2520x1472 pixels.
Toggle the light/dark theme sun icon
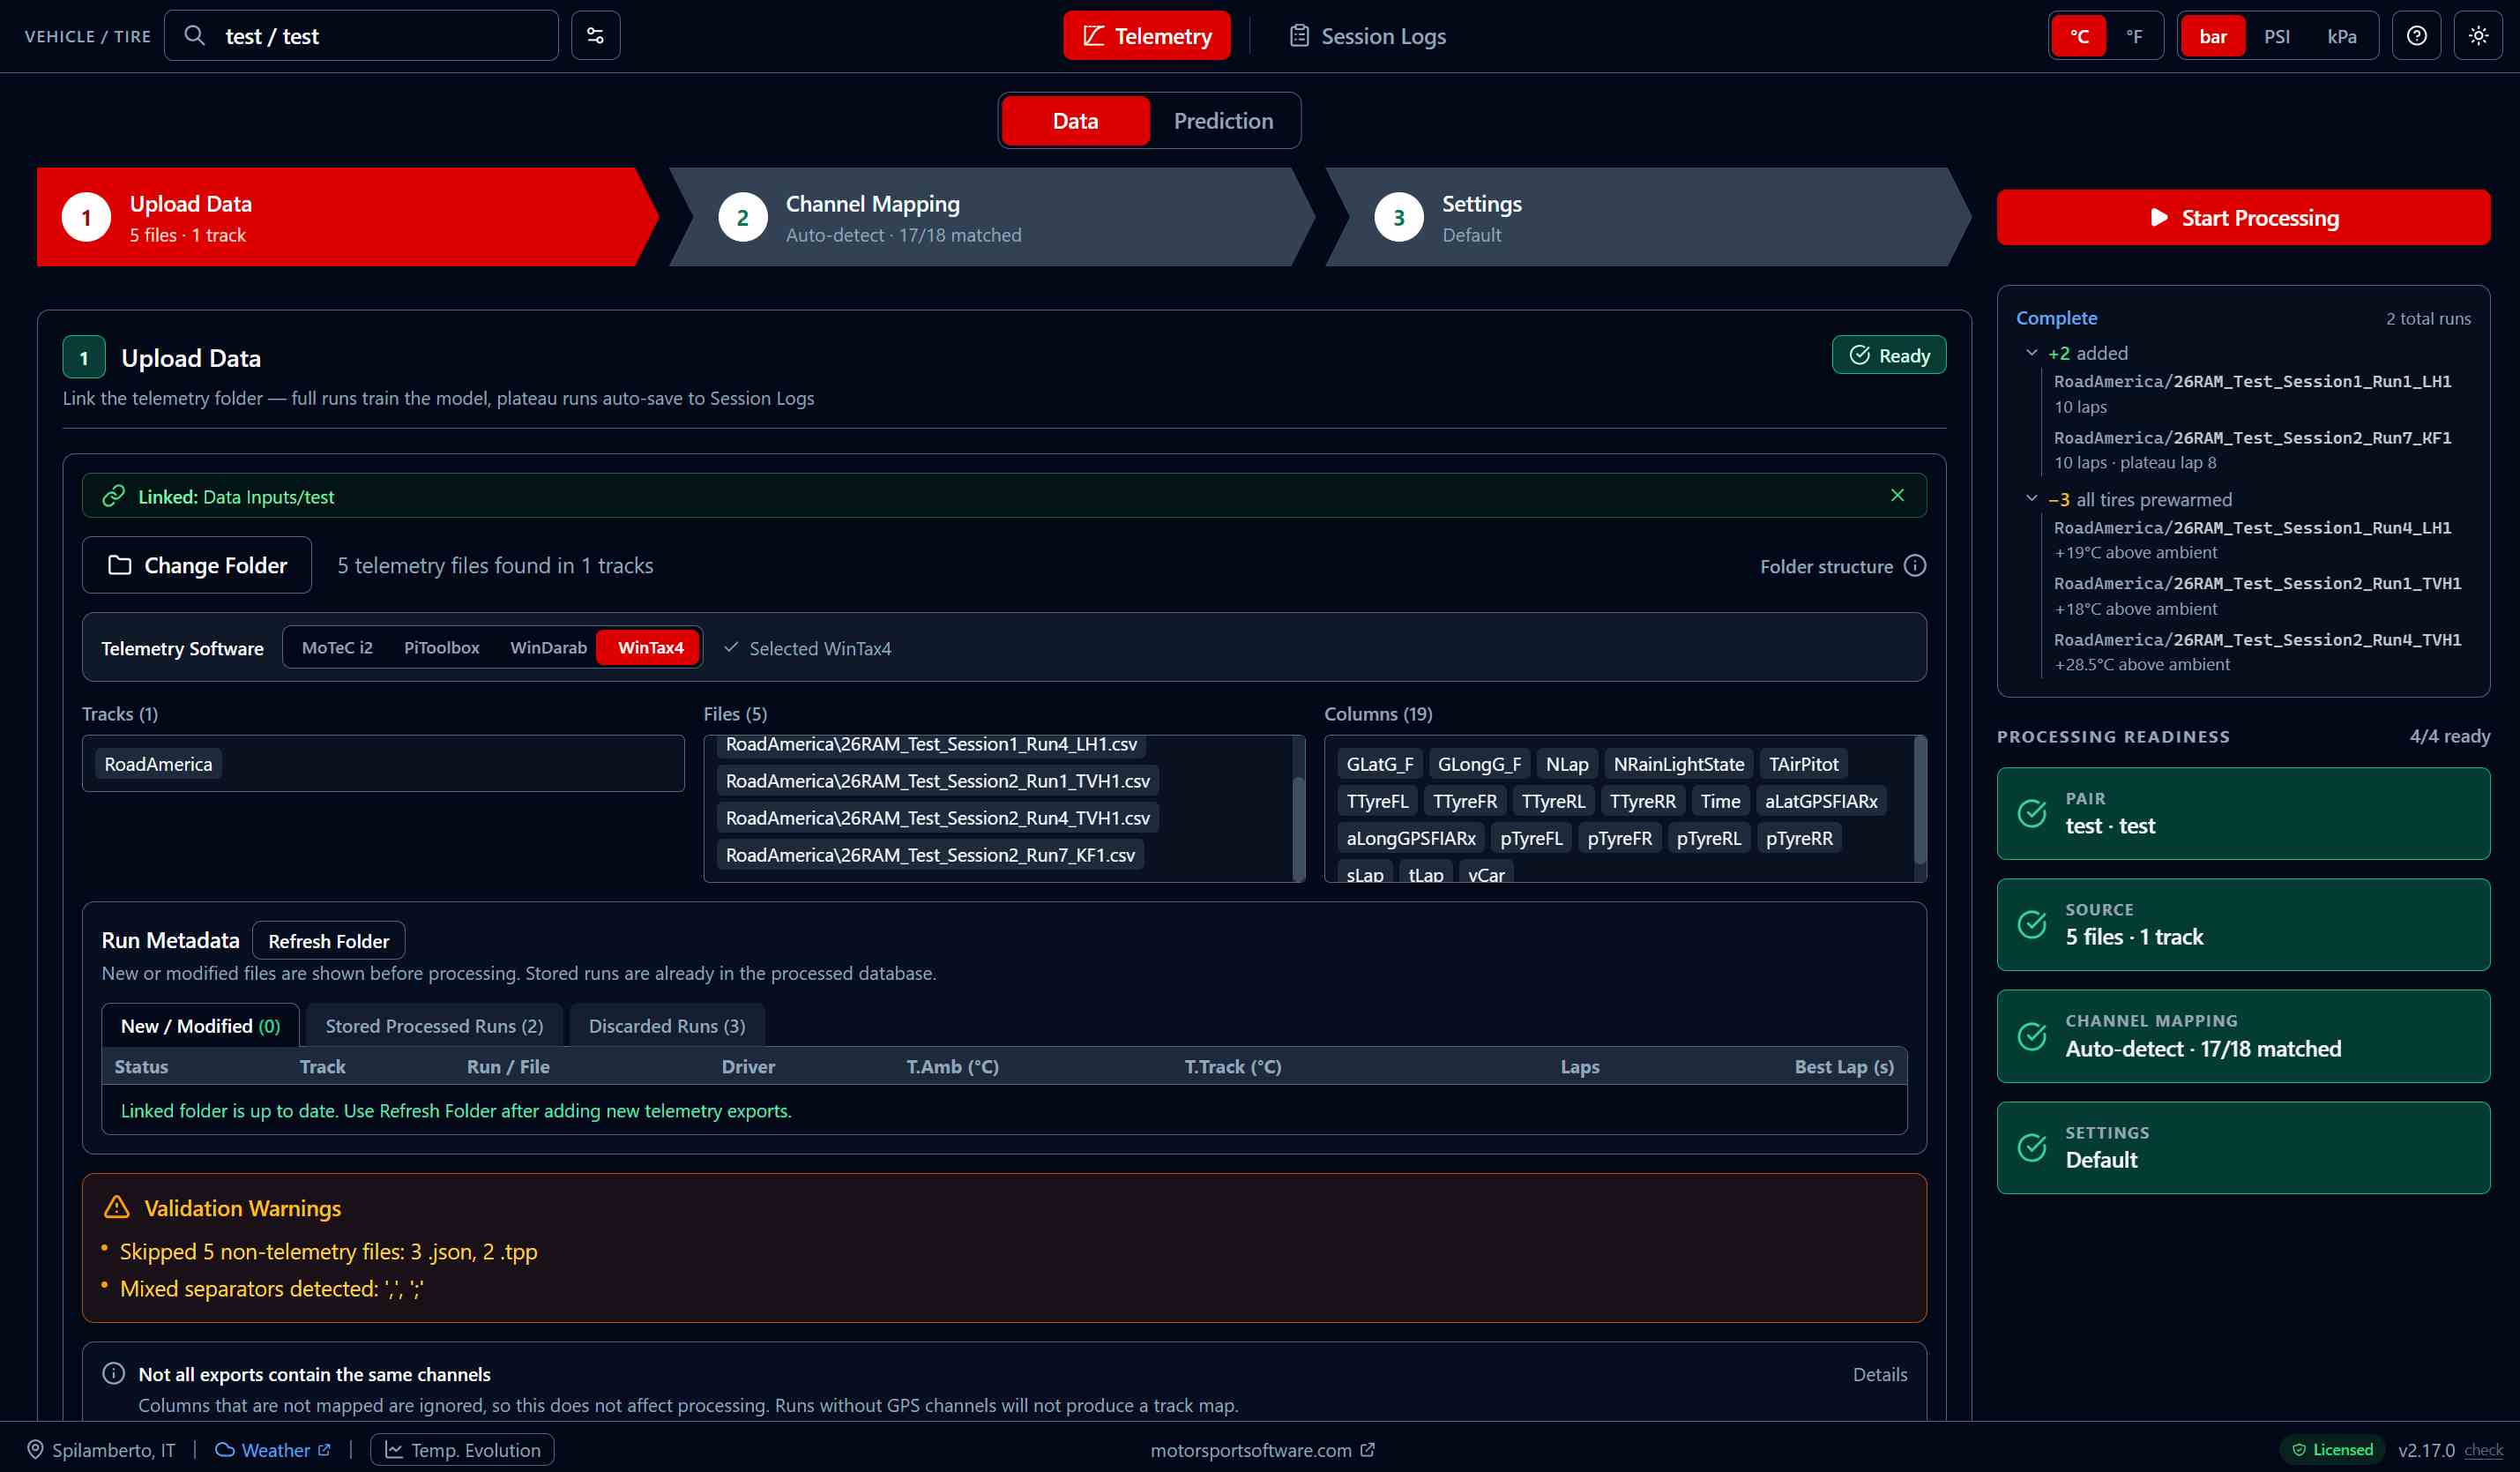click(x=2477, y=36)
